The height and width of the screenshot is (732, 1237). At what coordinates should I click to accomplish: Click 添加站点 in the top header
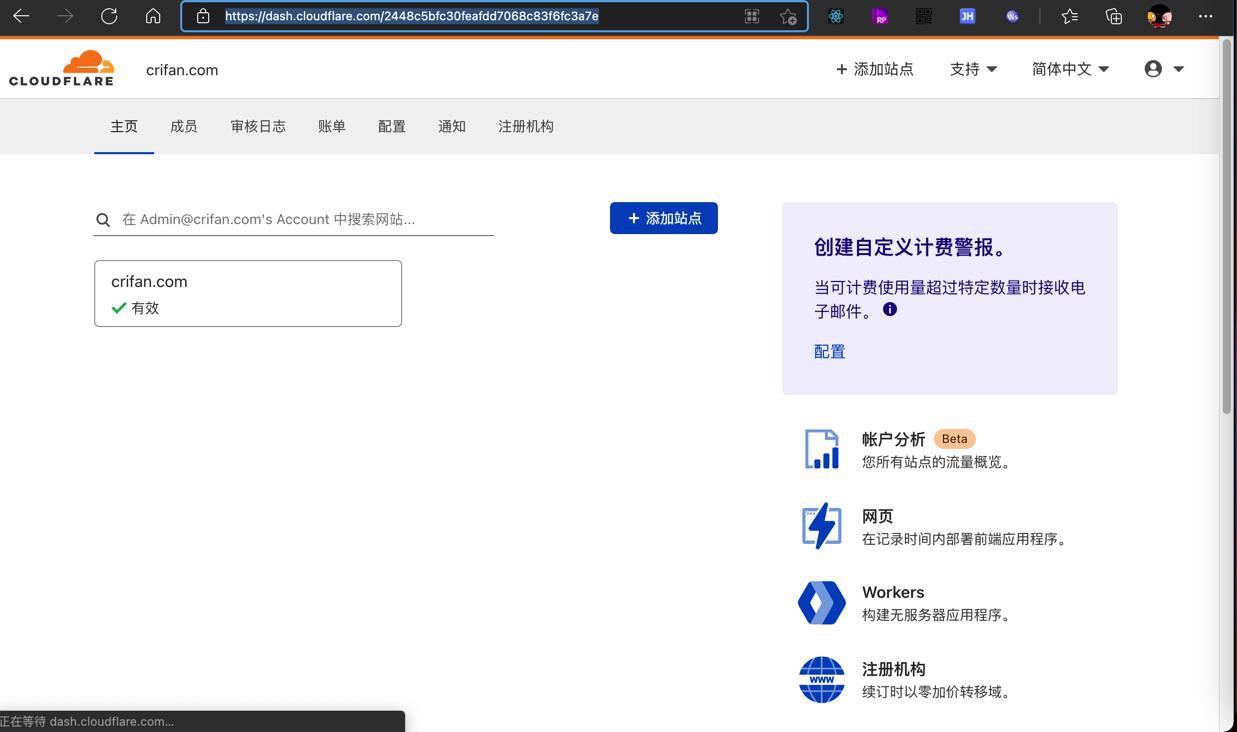(x=874, y=69)
